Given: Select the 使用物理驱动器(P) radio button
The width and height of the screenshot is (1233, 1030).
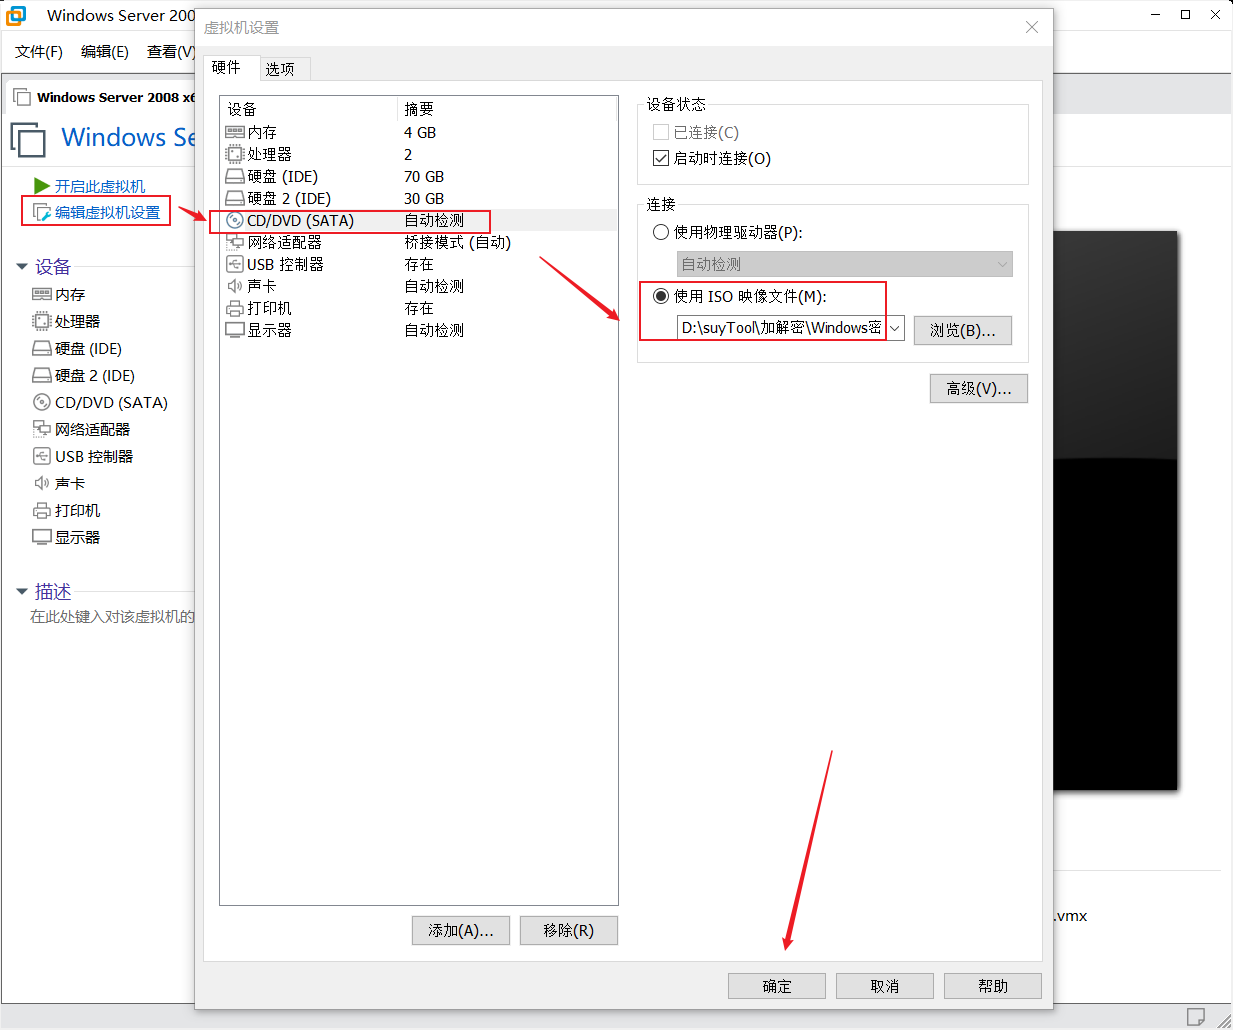Looking at the screenshot, I should 661,232.
